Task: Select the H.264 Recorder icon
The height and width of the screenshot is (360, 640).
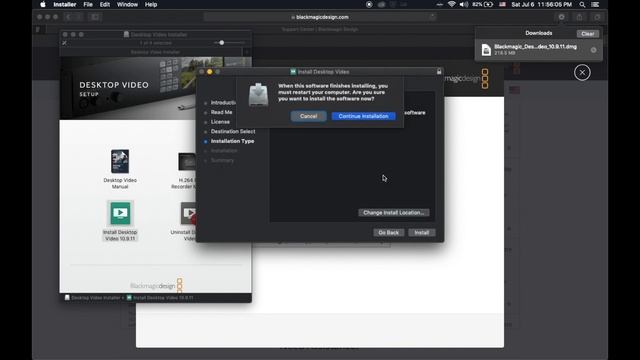Action: click(187, 162)
